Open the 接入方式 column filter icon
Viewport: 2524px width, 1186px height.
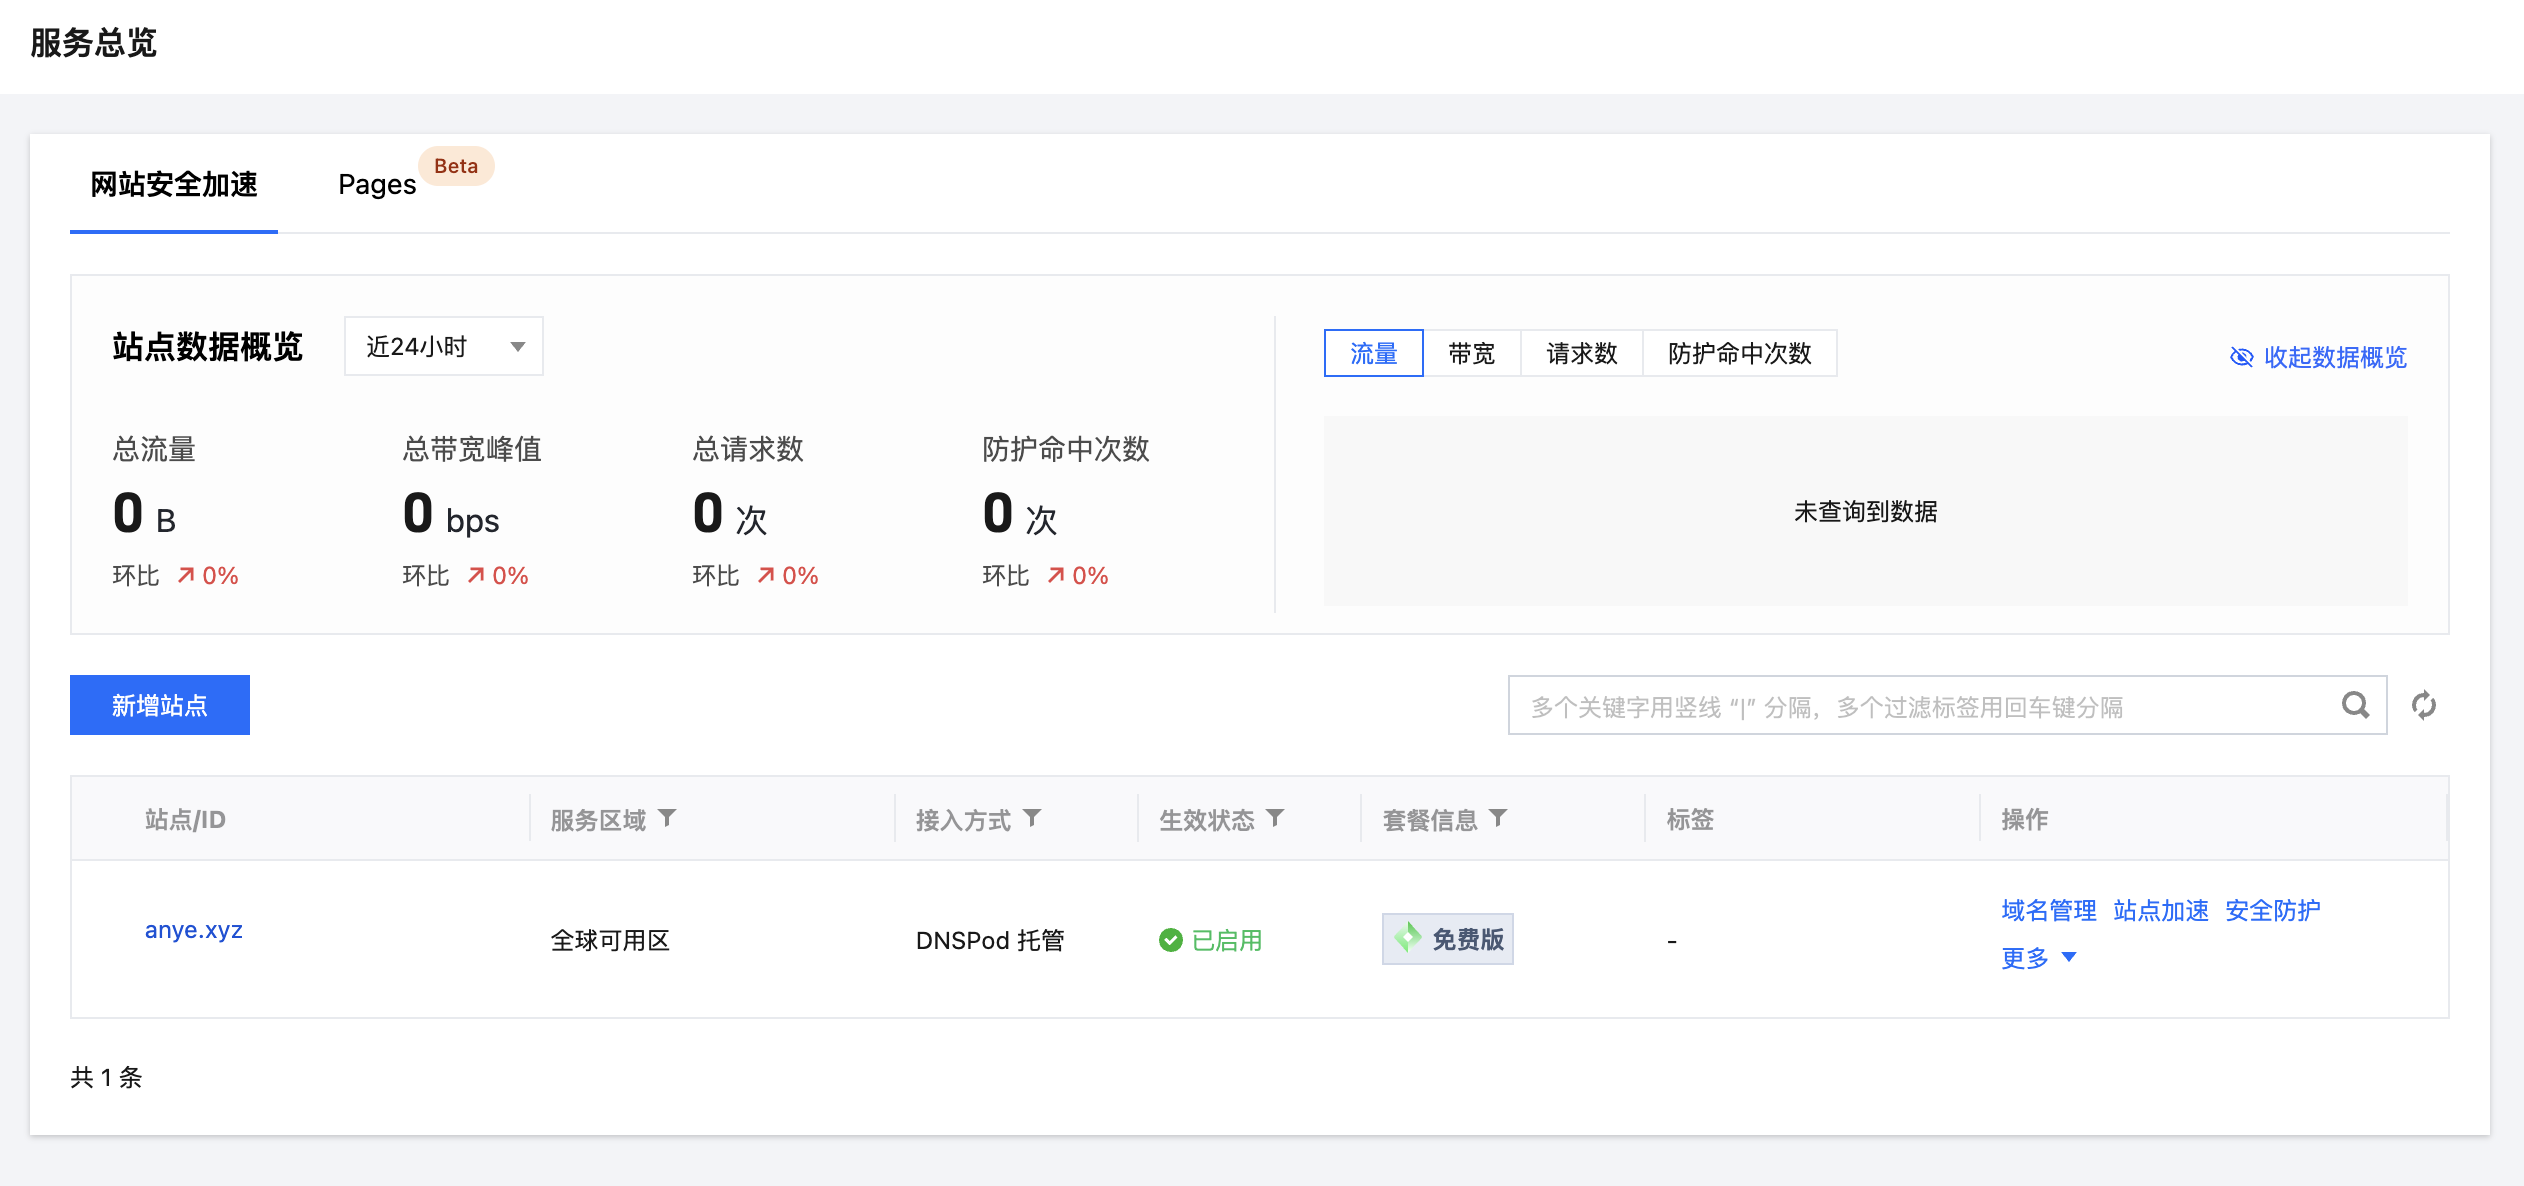[x=1032, y=818]
